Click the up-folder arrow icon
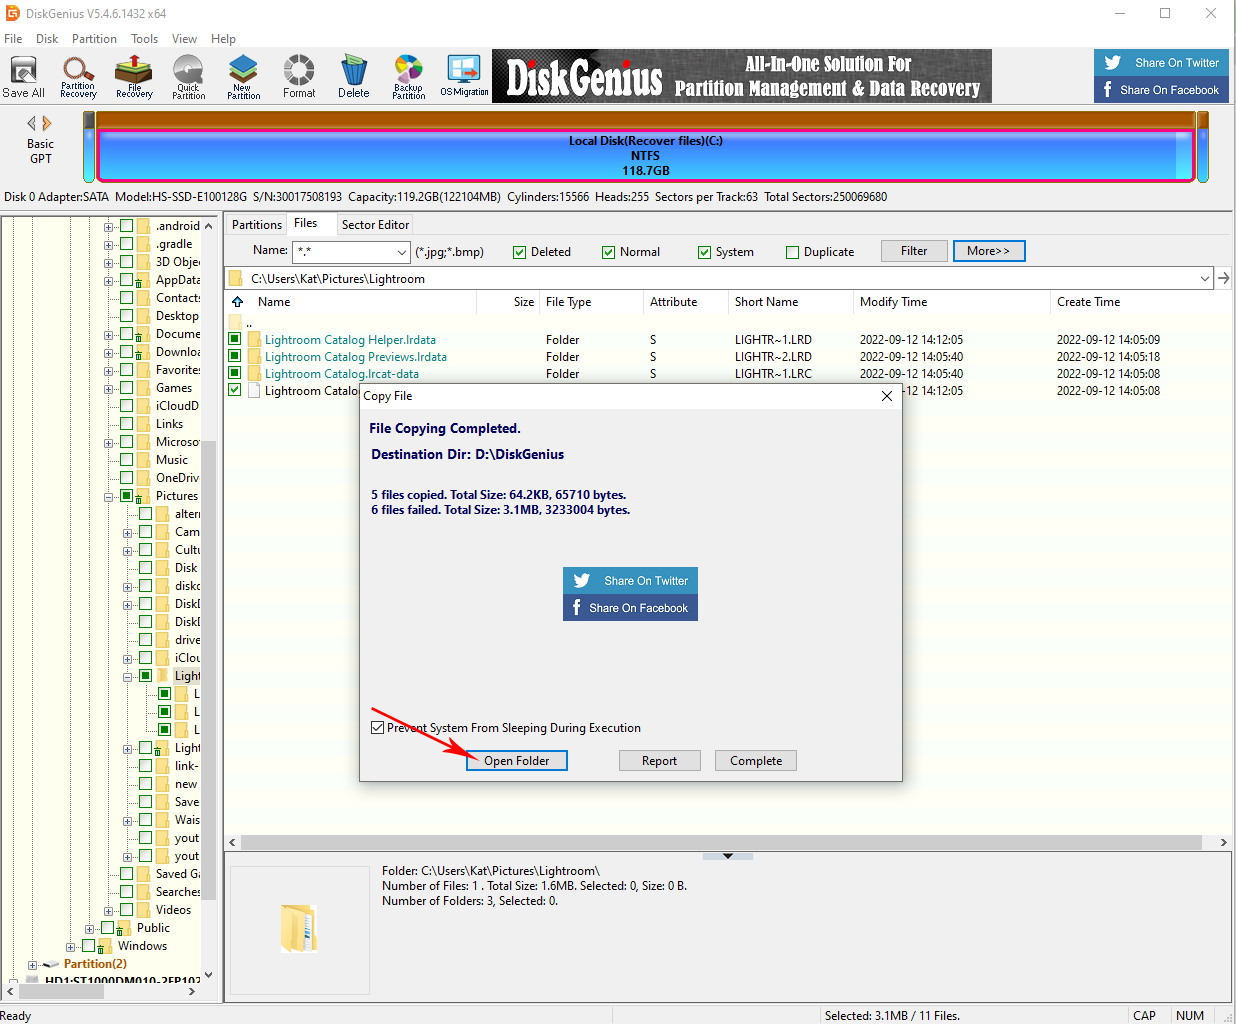The width and height of the screenshot is (1236, 1024). (x=237, y=302)
